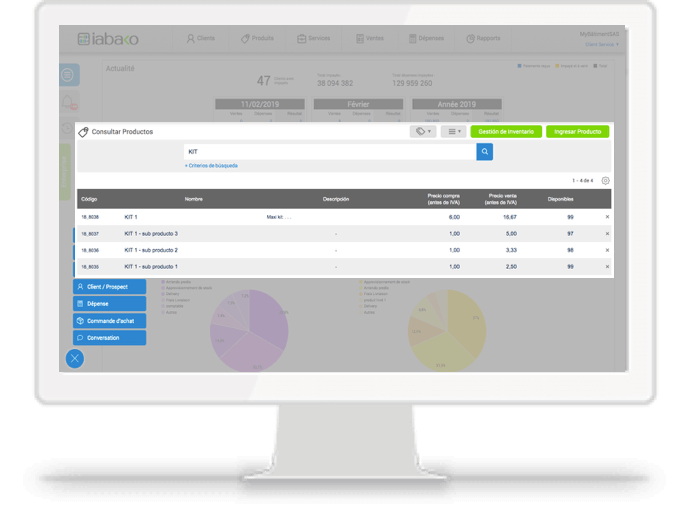Viewport: 691px width, 513px height.
Task: Delete sub producto 2 row with X
Action: (x=607, y=250)
